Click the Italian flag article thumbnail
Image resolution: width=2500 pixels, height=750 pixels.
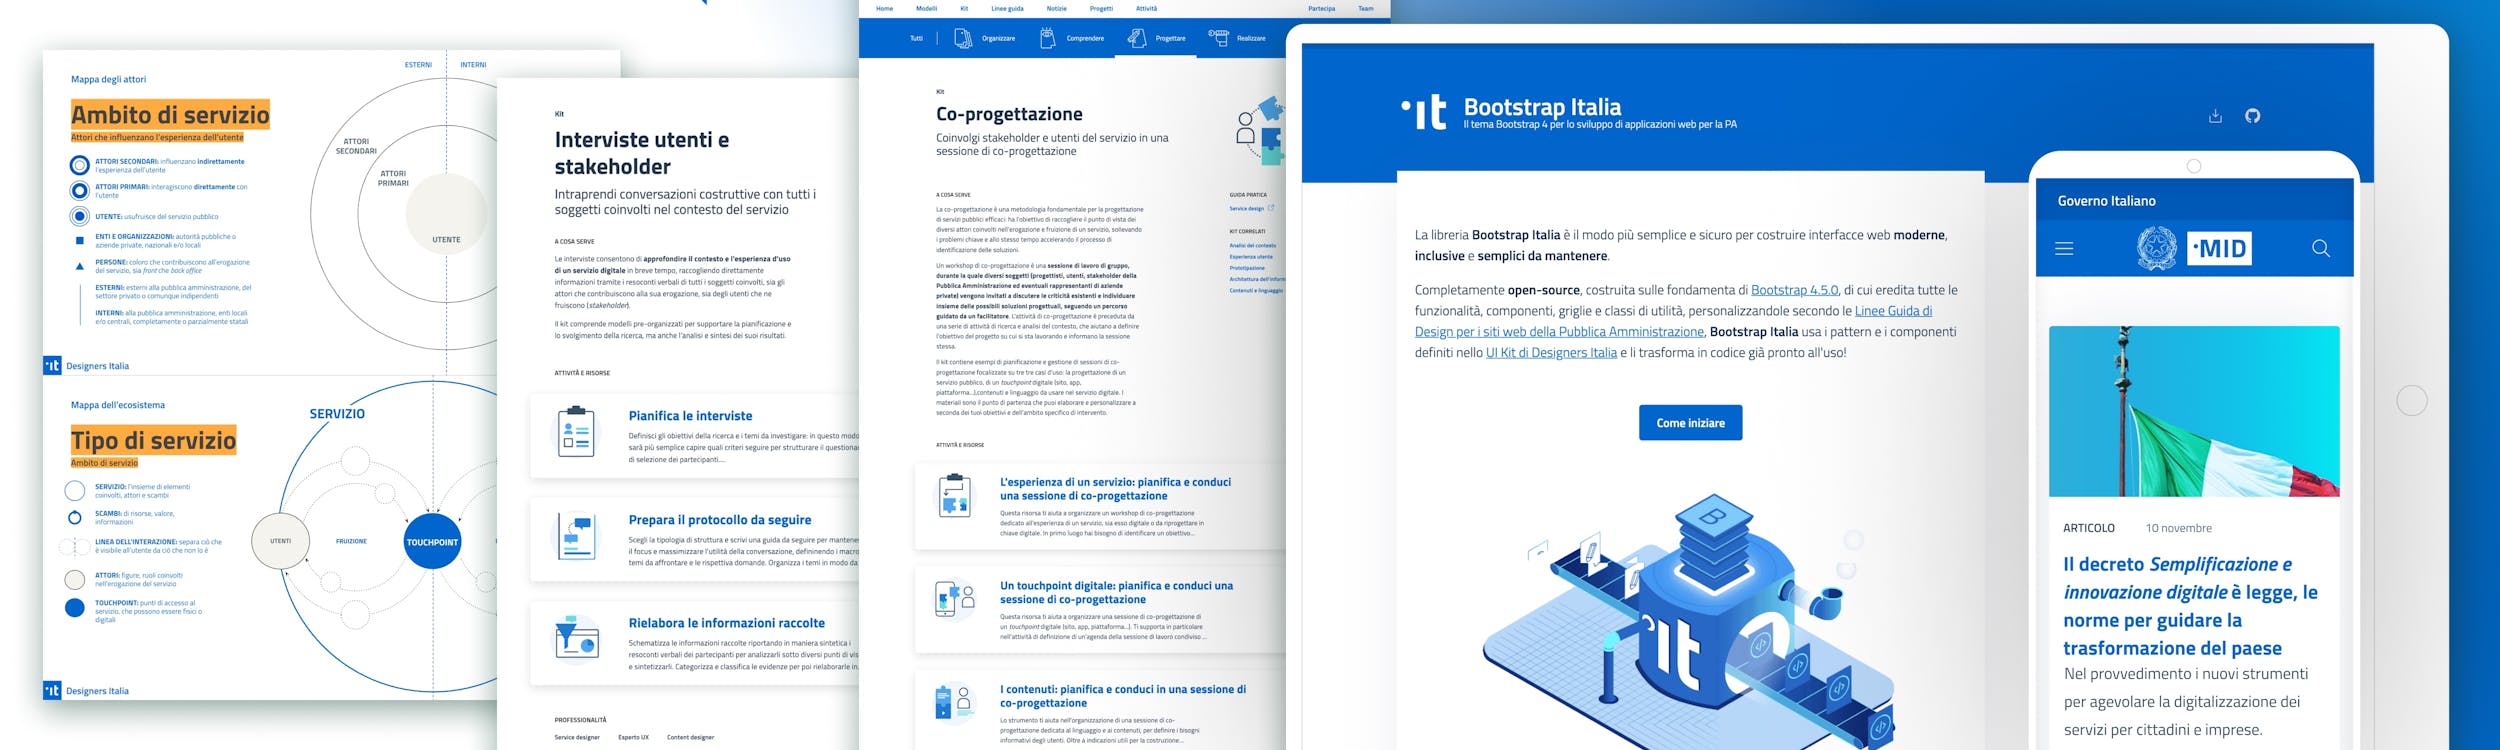[x=2194, y=411]
